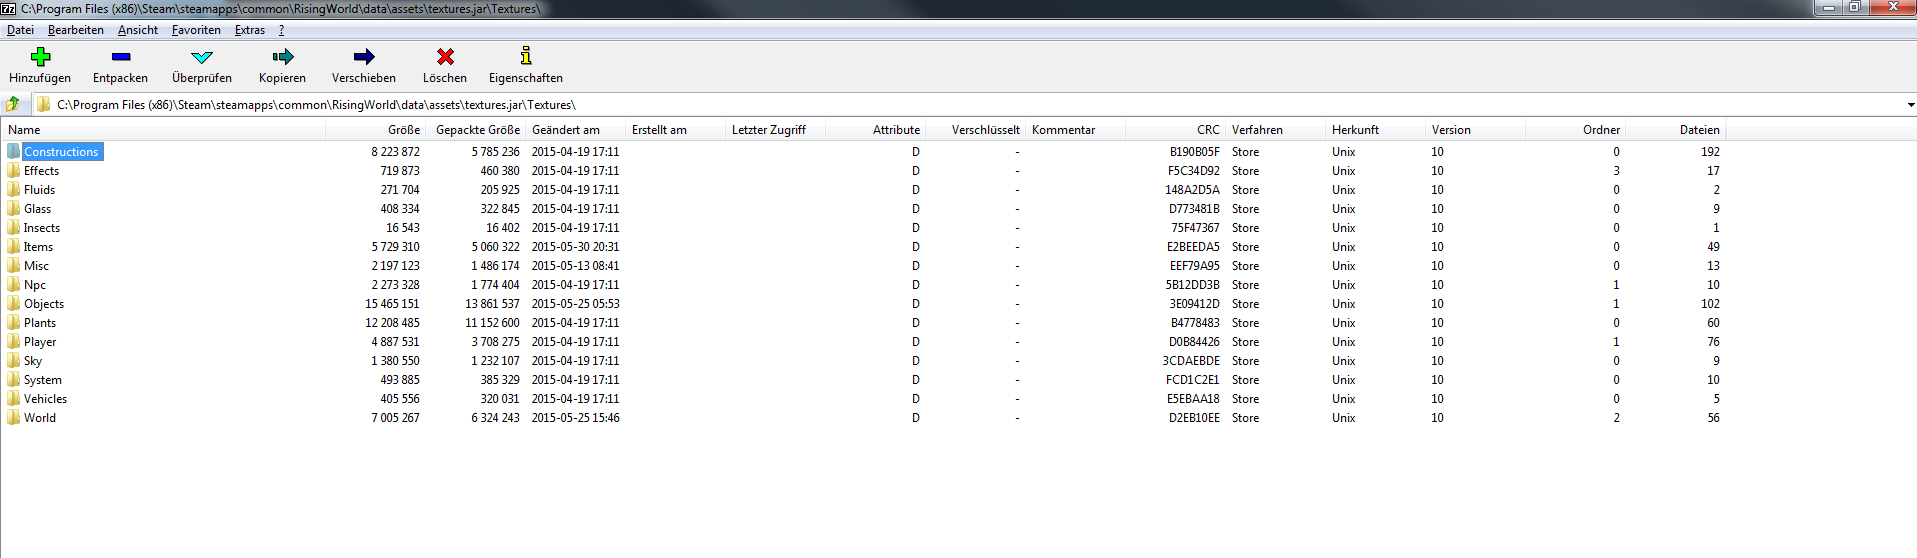
Task: Select the Vehicles folder icon
Action: pyautogui.click(x=13, y=399)
